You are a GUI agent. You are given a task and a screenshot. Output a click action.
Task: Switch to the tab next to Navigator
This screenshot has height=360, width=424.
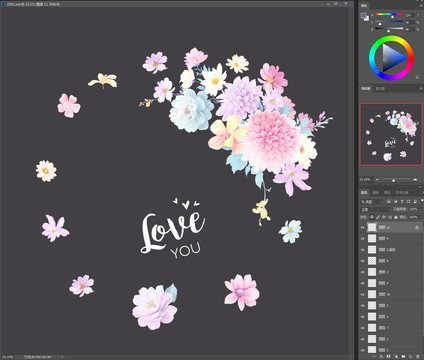[x=380, y=89]
